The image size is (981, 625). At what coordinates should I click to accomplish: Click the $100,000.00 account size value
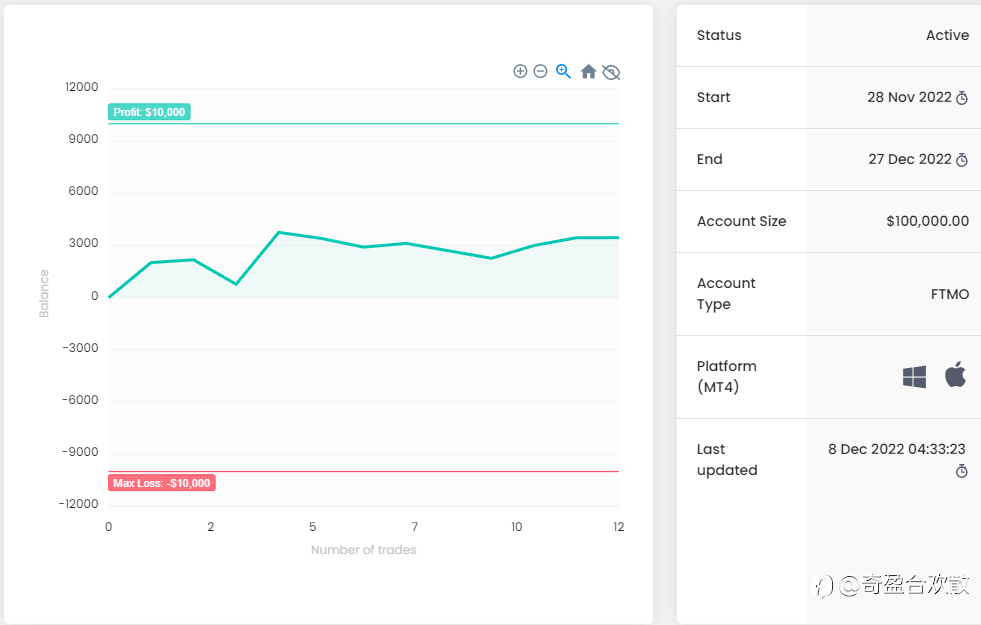[x=927, y=221]
